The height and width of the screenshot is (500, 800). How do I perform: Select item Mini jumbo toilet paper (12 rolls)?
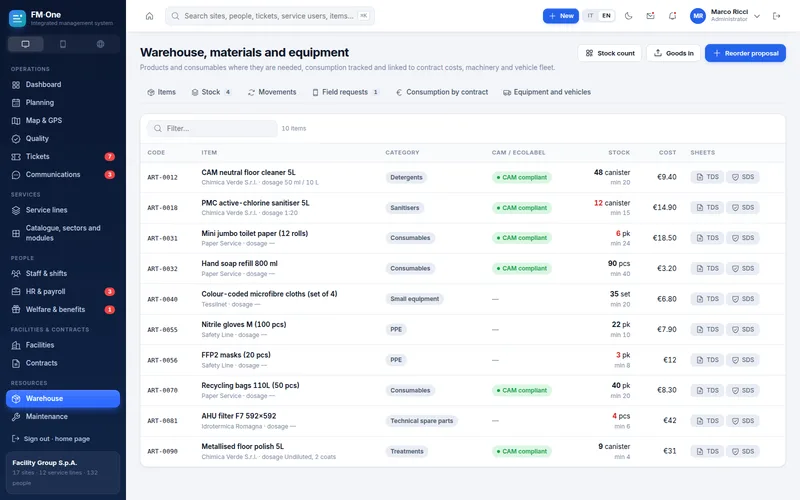tap(255, 234)
